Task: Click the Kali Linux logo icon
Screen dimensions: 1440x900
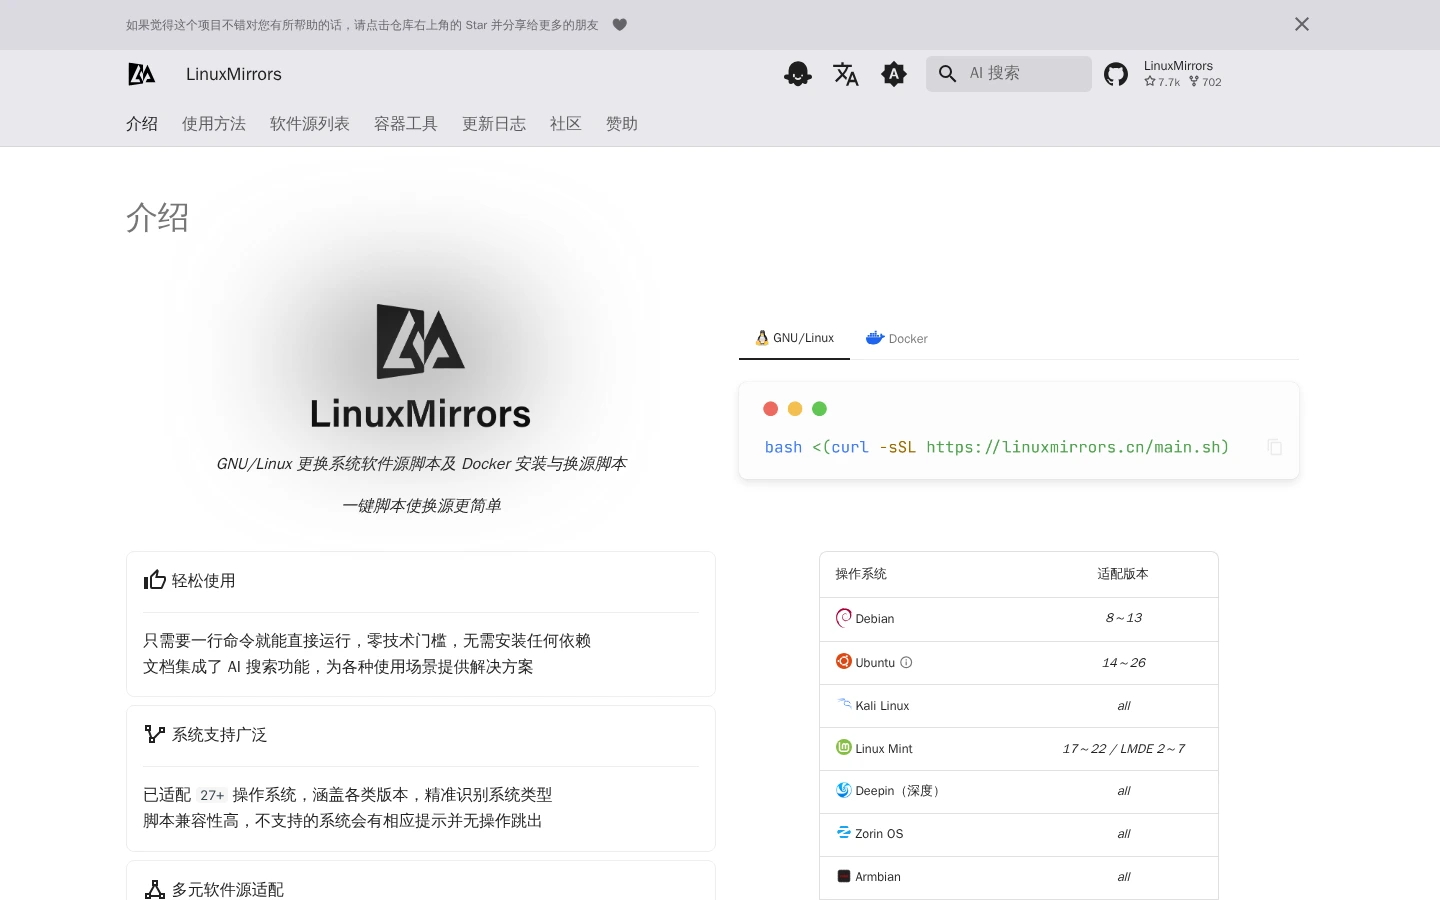Action: click(x=844, y=704)
